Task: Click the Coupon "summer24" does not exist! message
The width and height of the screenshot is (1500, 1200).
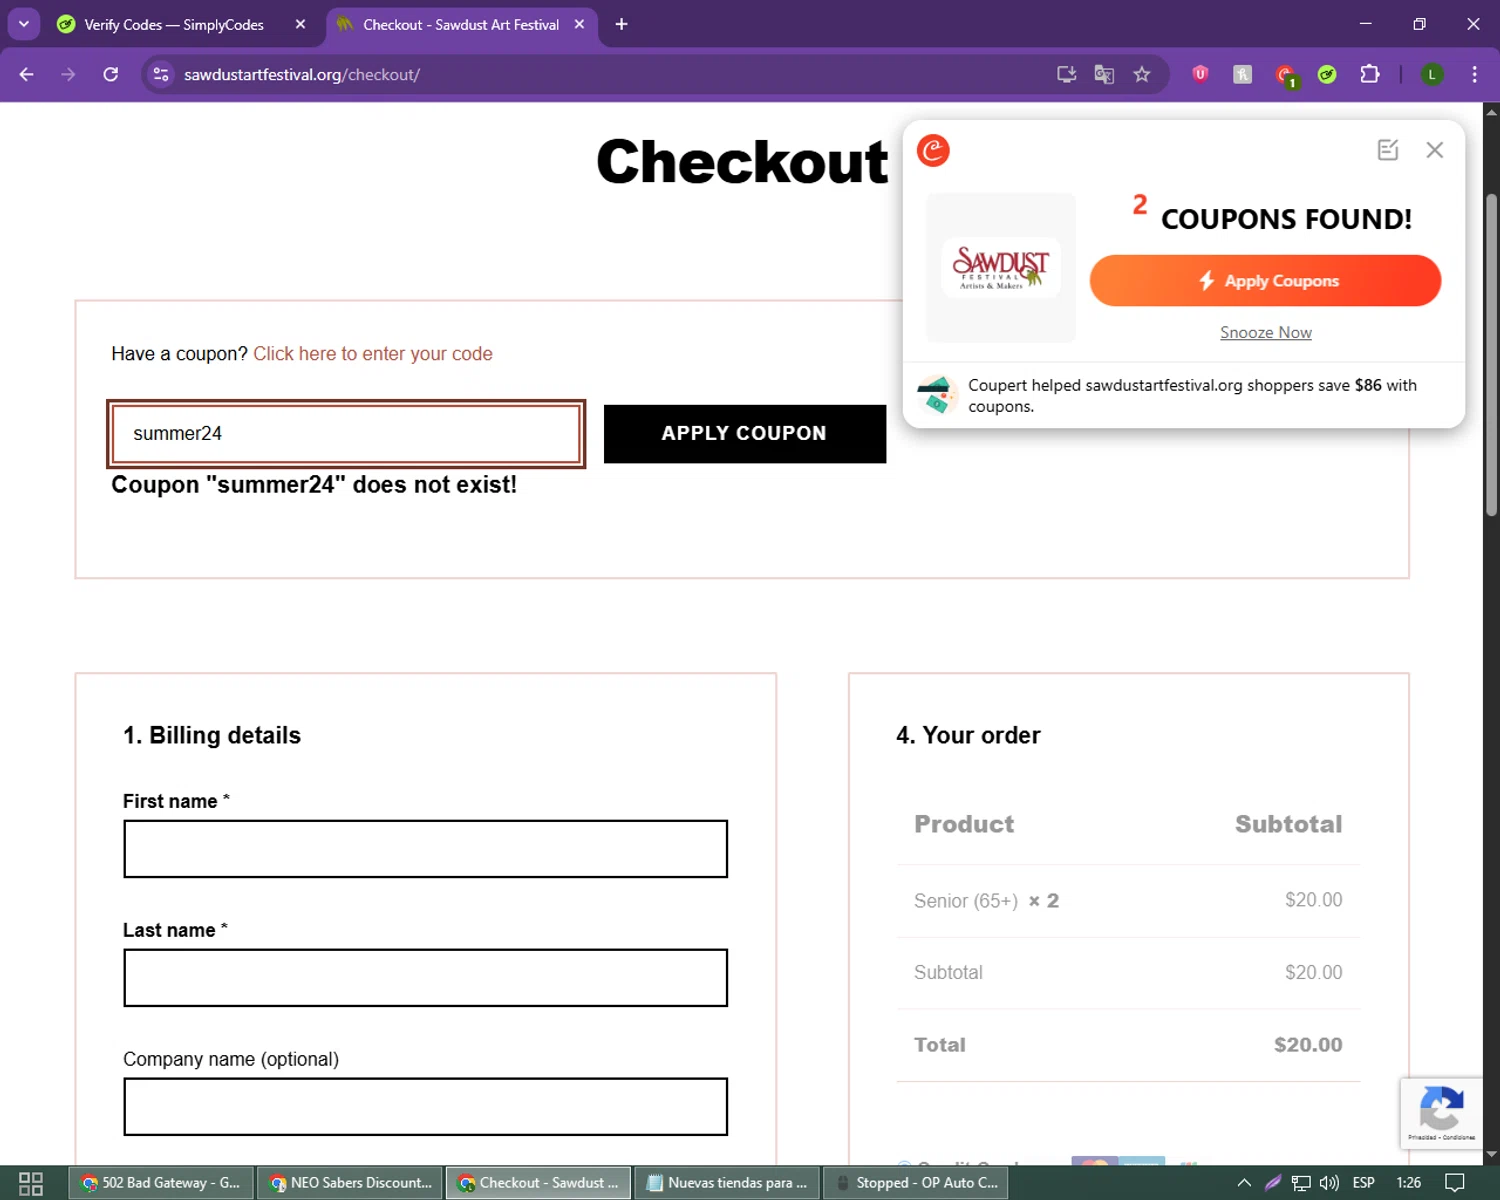Action: (314, 485)
